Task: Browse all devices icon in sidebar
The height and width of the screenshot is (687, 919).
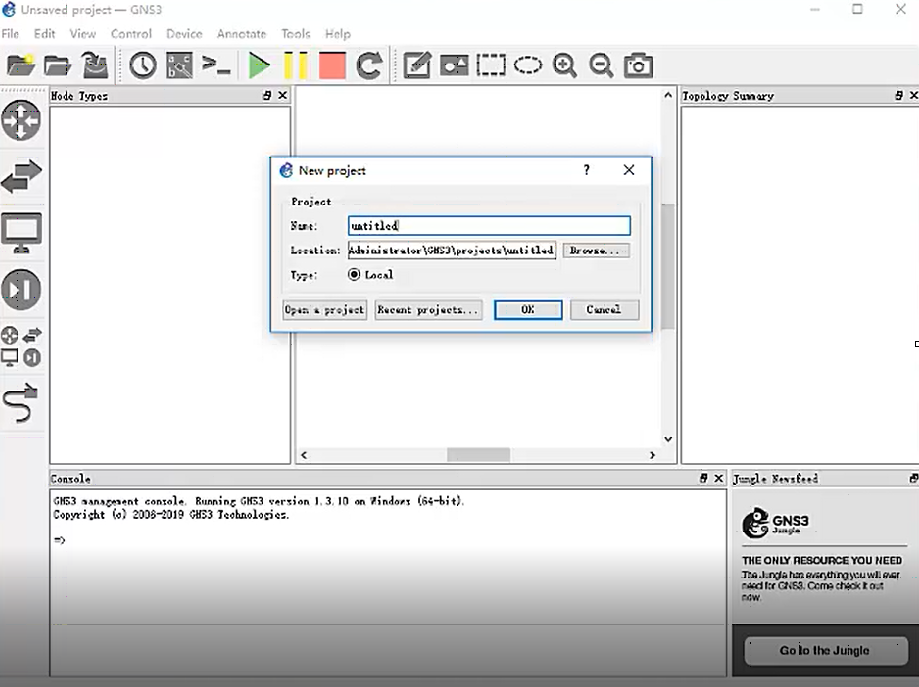Action: (x=21, y=346)
